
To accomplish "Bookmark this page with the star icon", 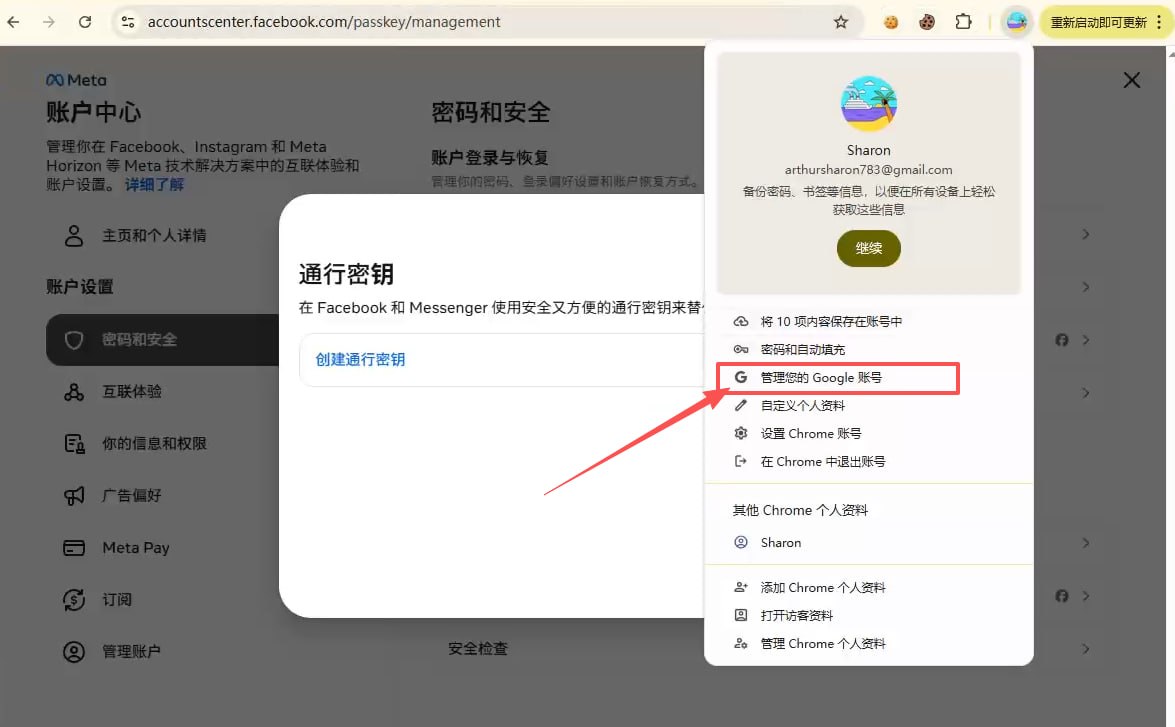I will click(841, 22).
